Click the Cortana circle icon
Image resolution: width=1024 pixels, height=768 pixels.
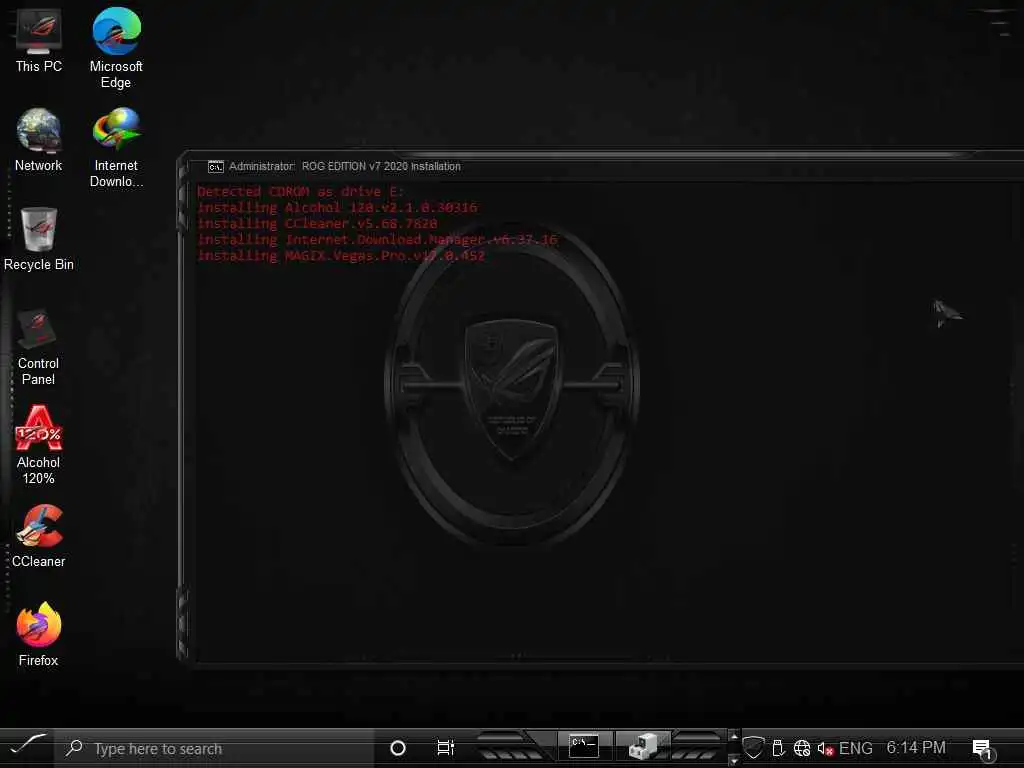tap(398, 748)
